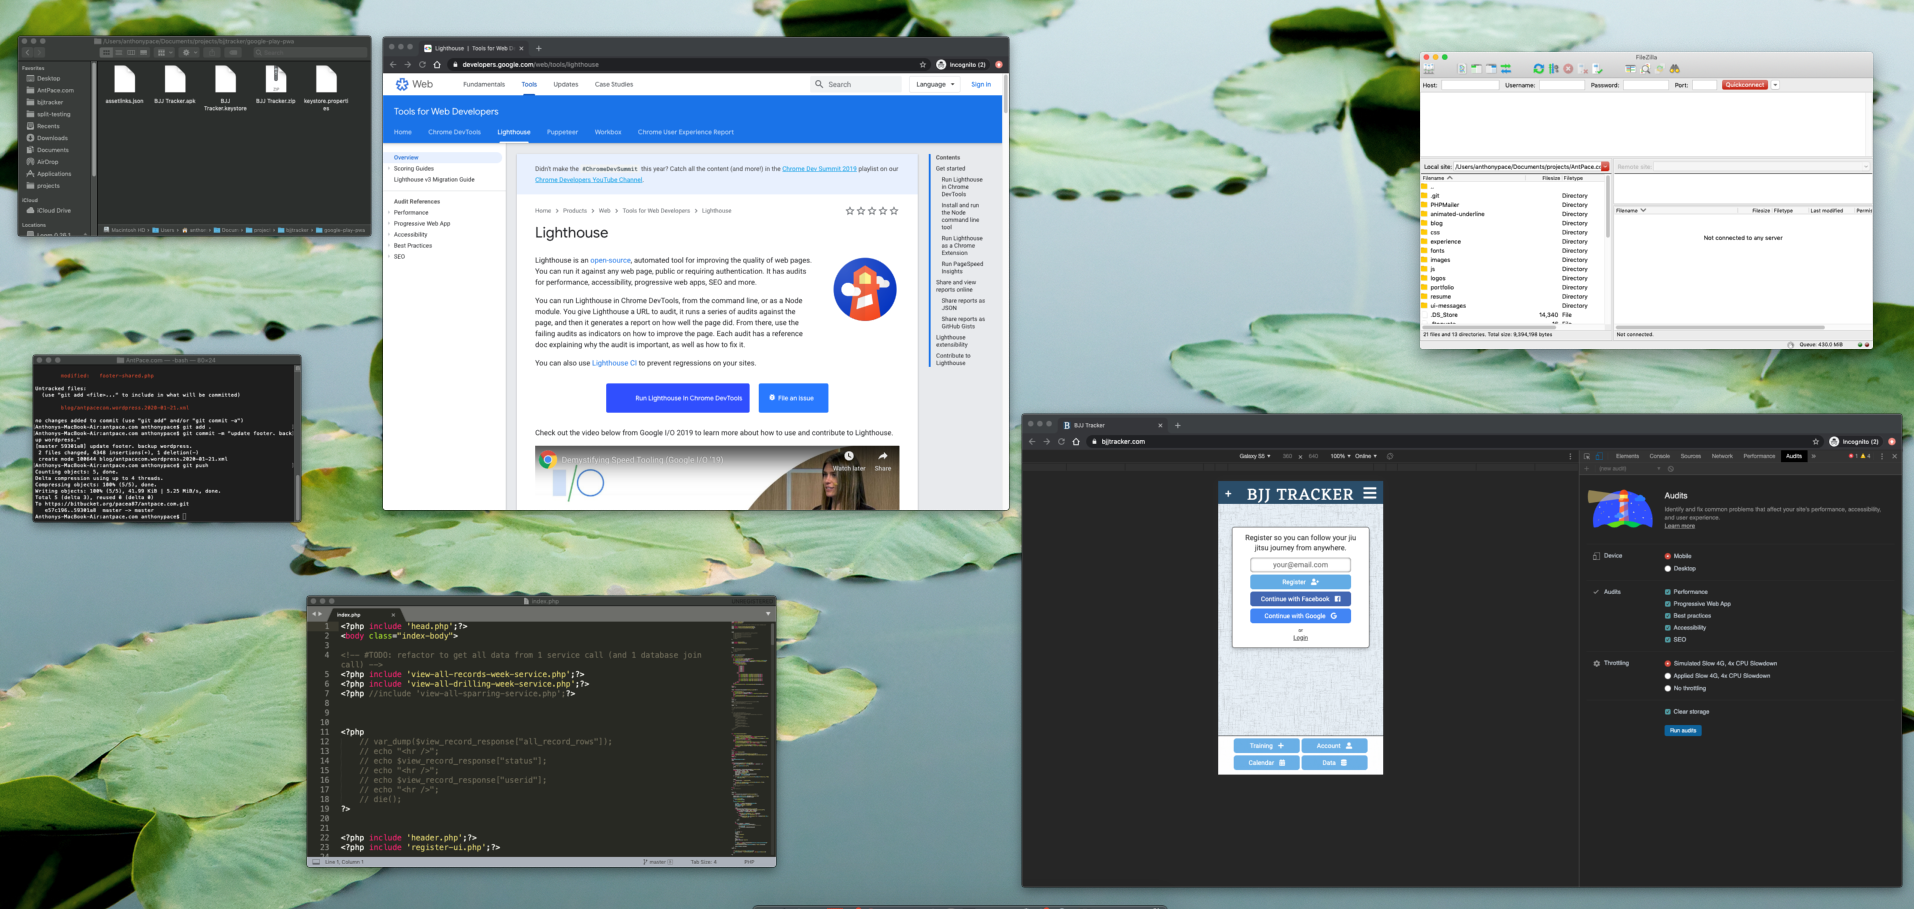1914x909 pixels.
Task: Open Quickconnect history dropdown arrow
Action: [1775, 85]
